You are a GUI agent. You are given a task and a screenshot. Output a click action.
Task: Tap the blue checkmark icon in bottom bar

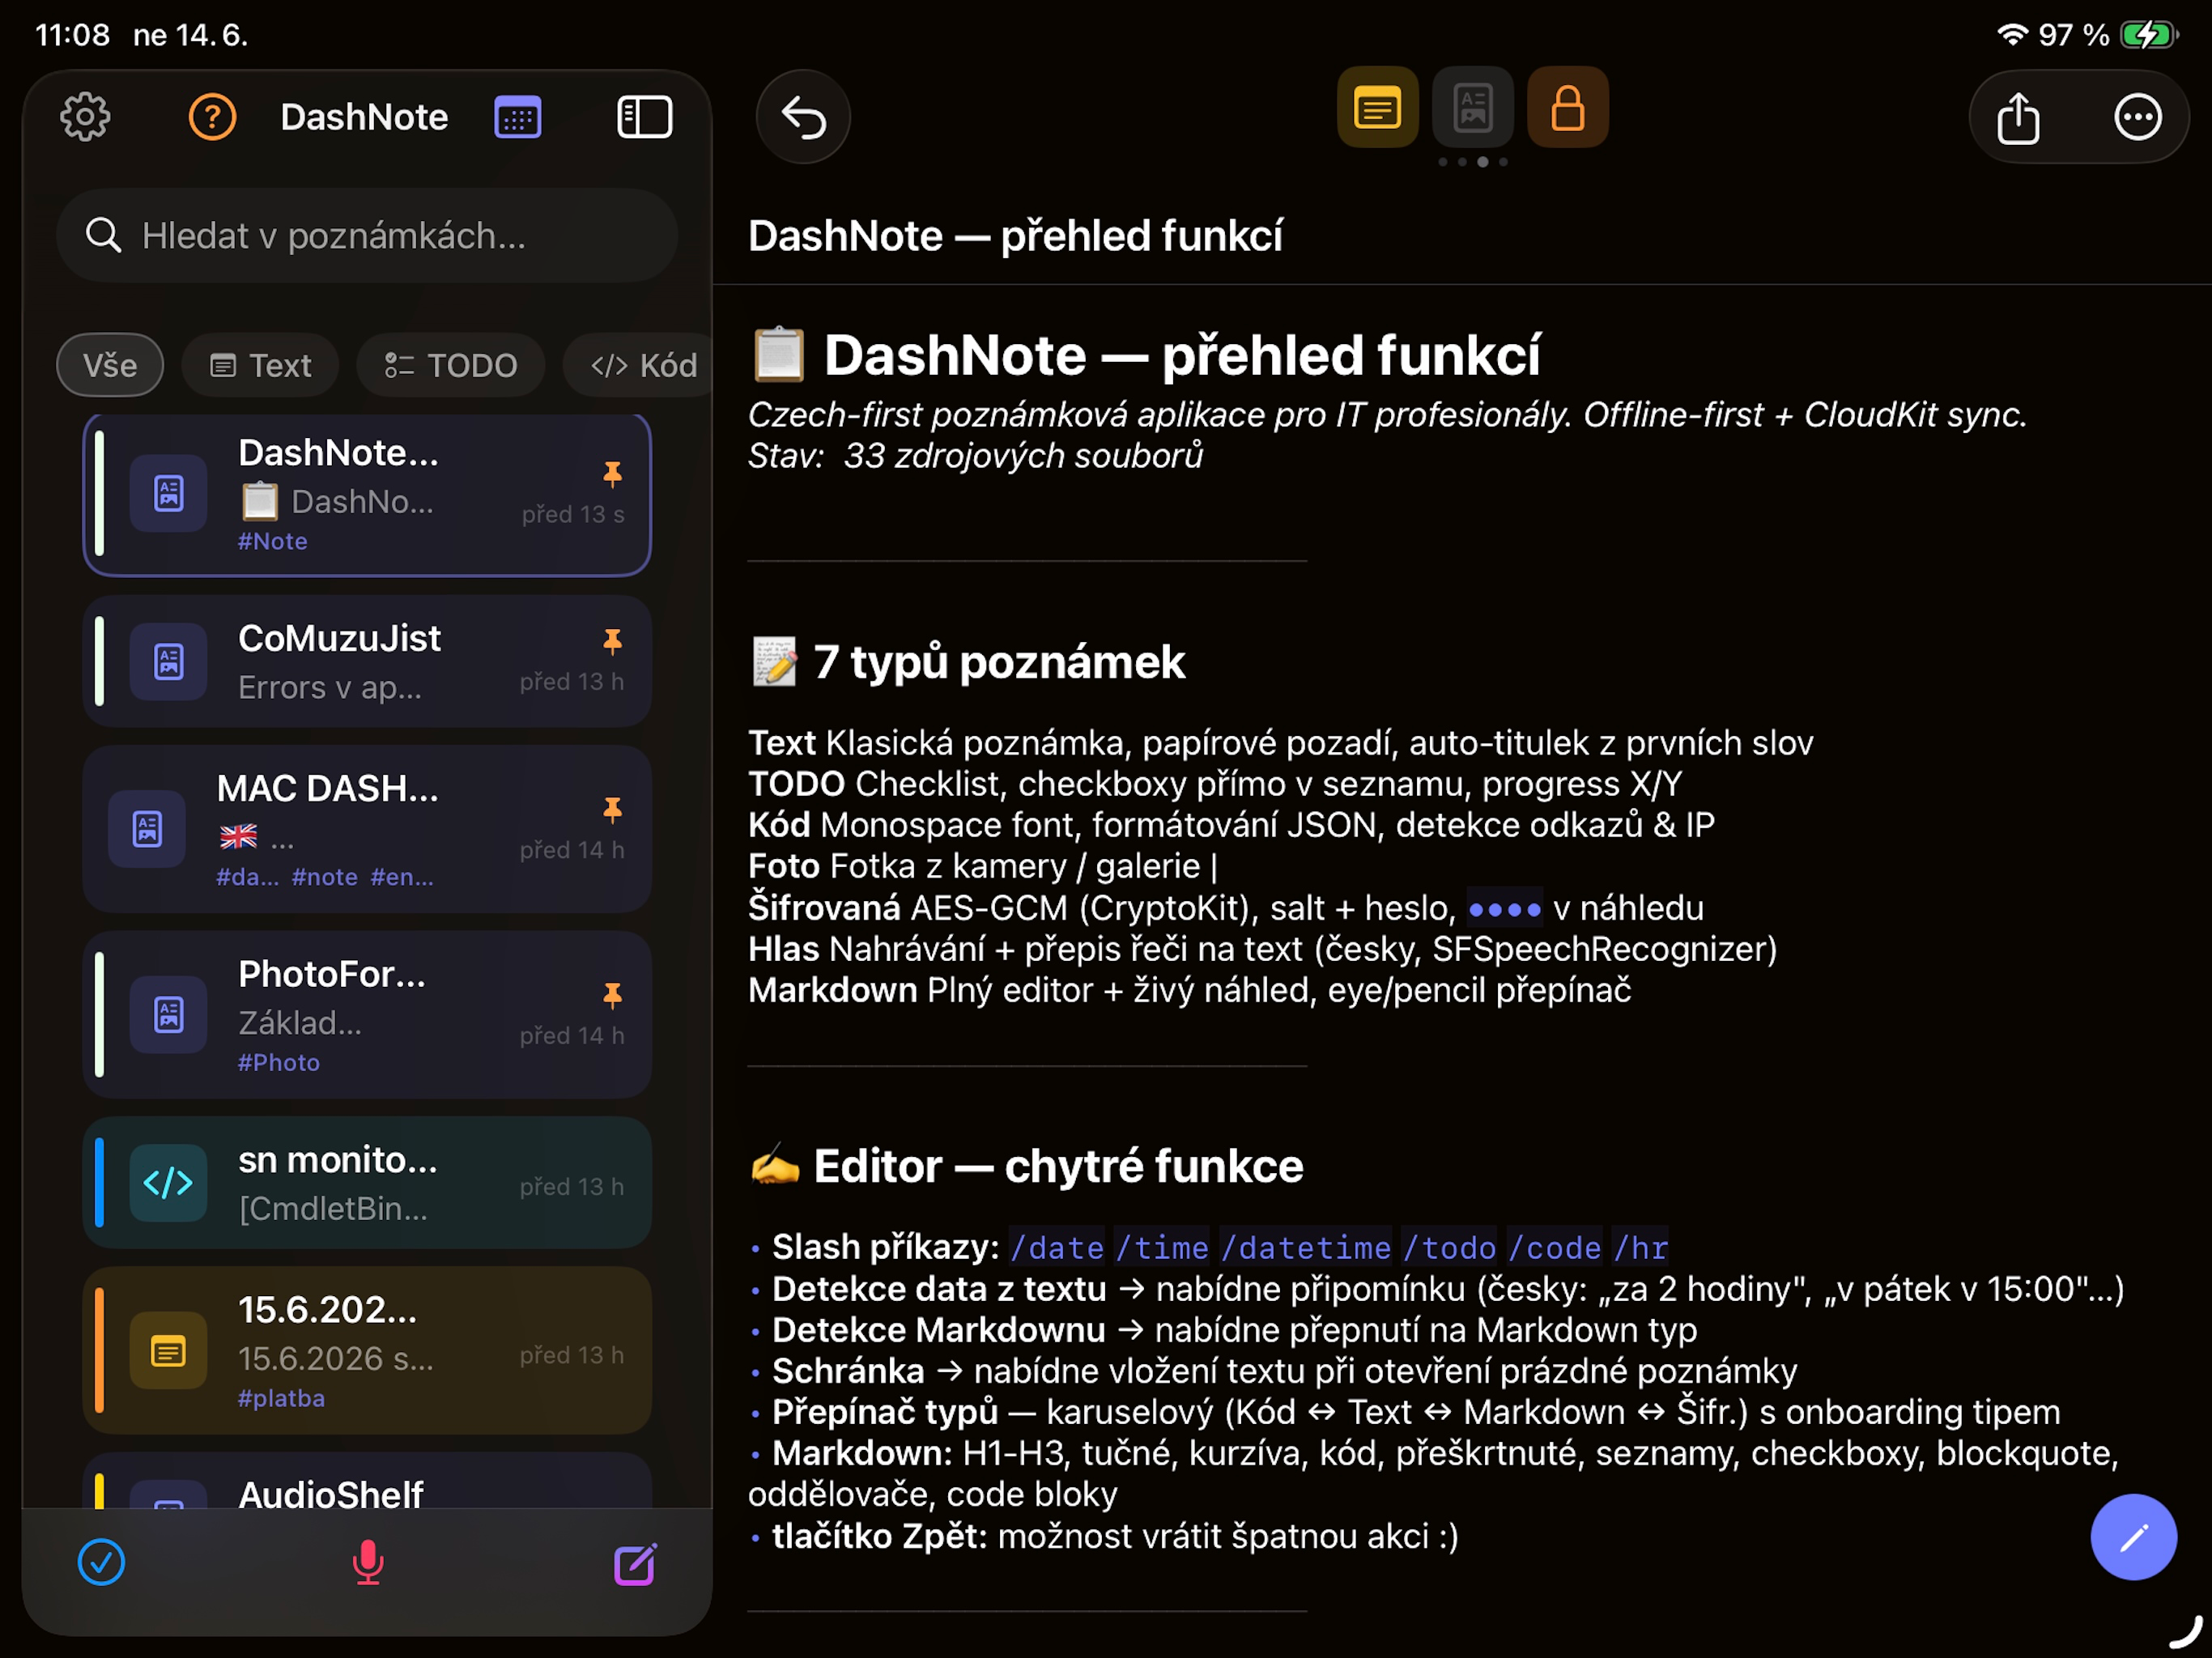pyautogui.click(x=101, y=1562)
